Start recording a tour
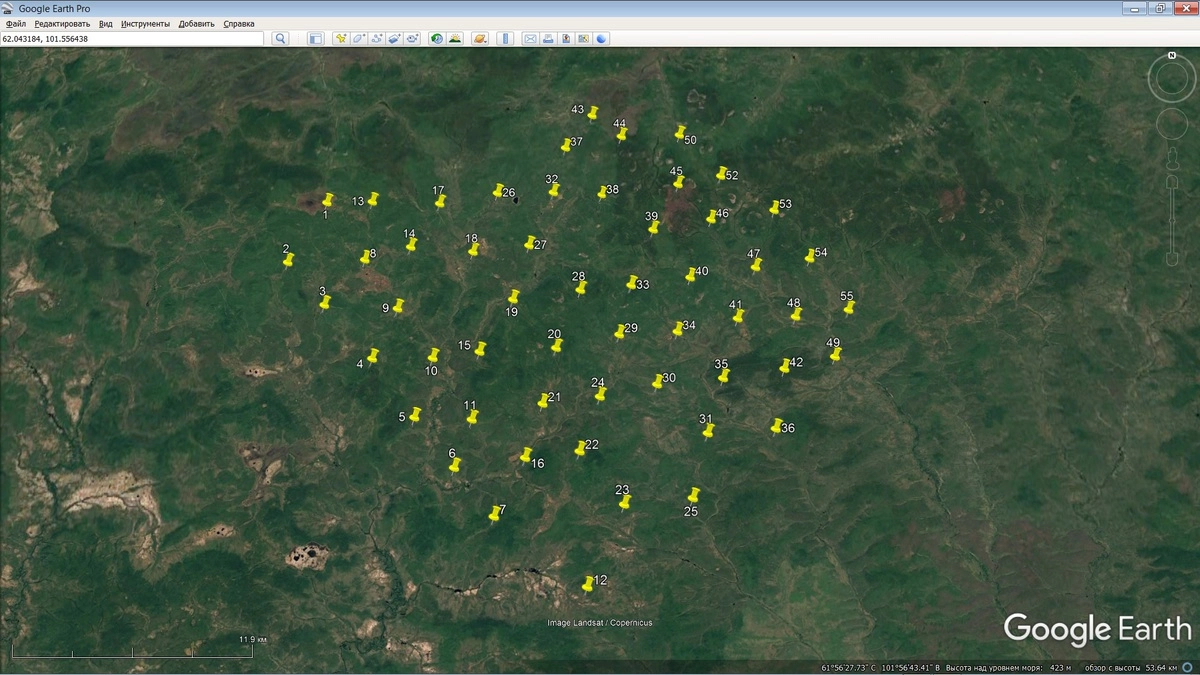Viewport: 1200px width, 675px height. point(413,38)
